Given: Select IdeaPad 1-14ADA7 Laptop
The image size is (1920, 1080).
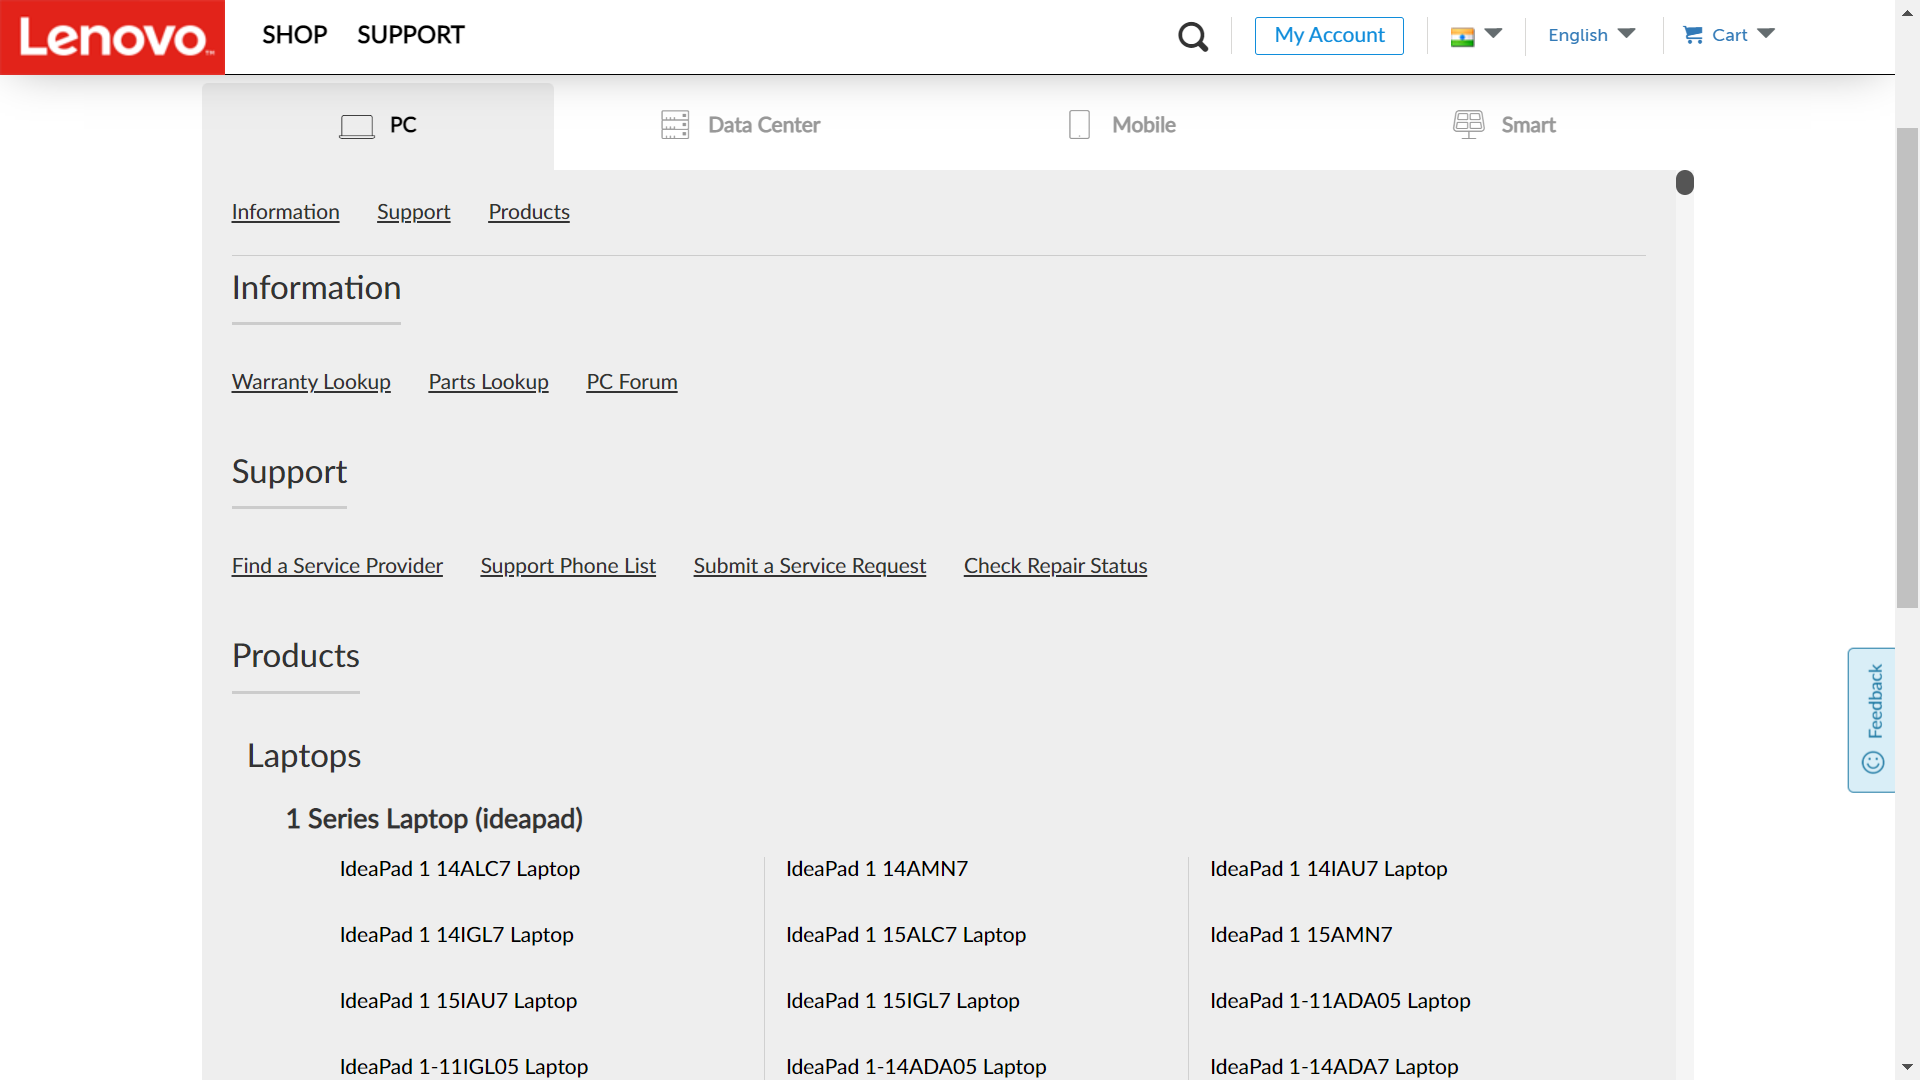Looking at the screenshot, I should point(1334,1067).
